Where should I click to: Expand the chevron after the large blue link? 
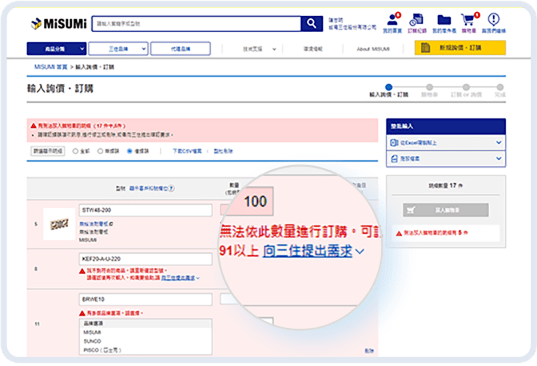360,252
